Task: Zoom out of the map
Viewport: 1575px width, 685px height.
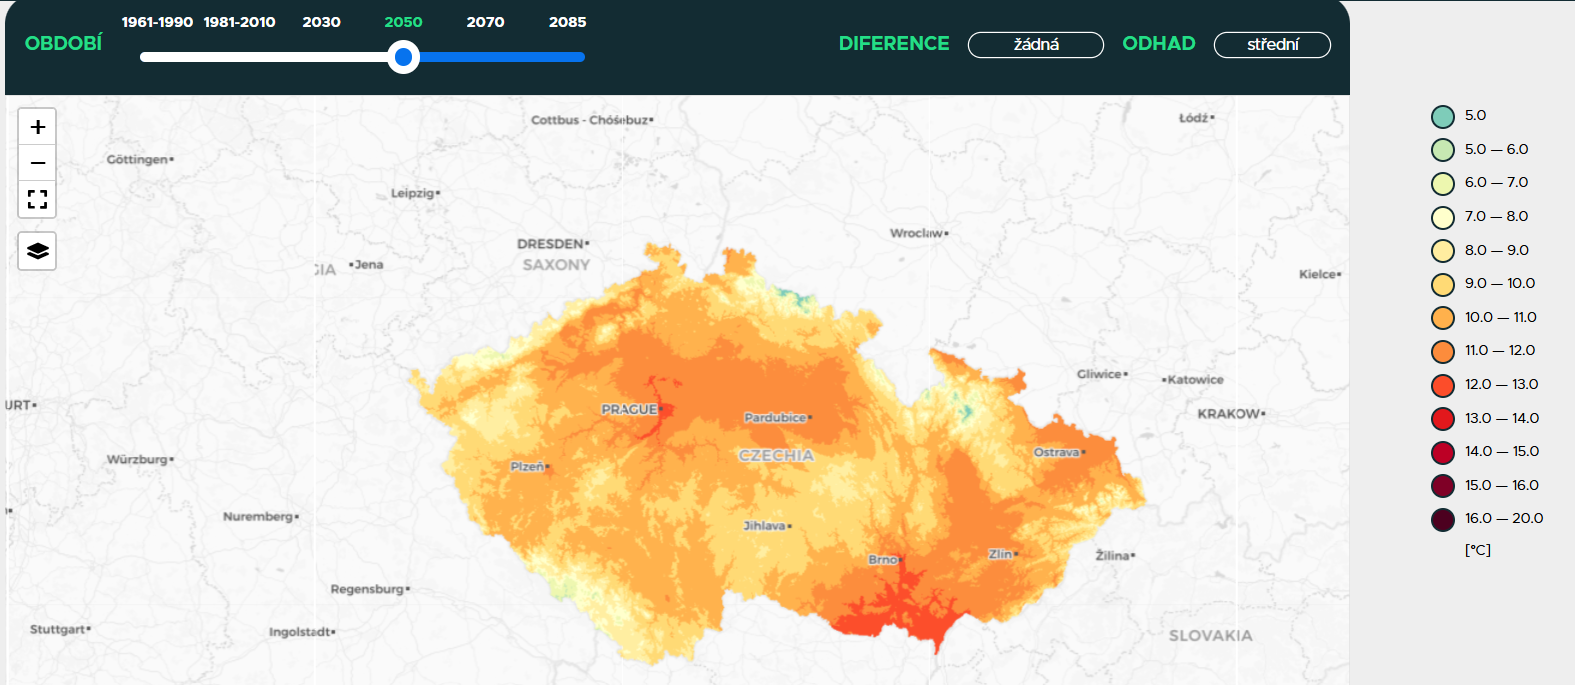Action: (x=38, y=163)
